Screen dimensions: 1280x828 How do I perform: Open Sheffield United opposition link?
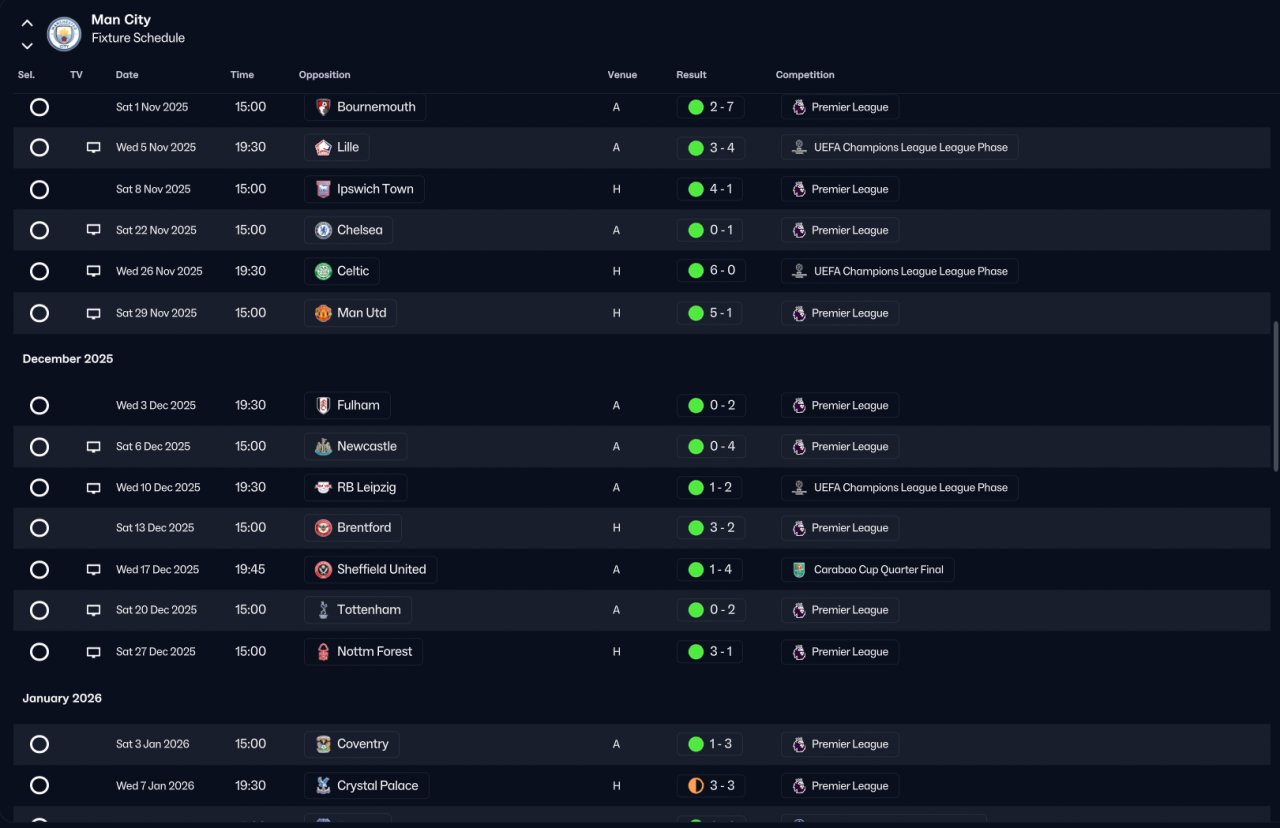[x=370, y=570]
